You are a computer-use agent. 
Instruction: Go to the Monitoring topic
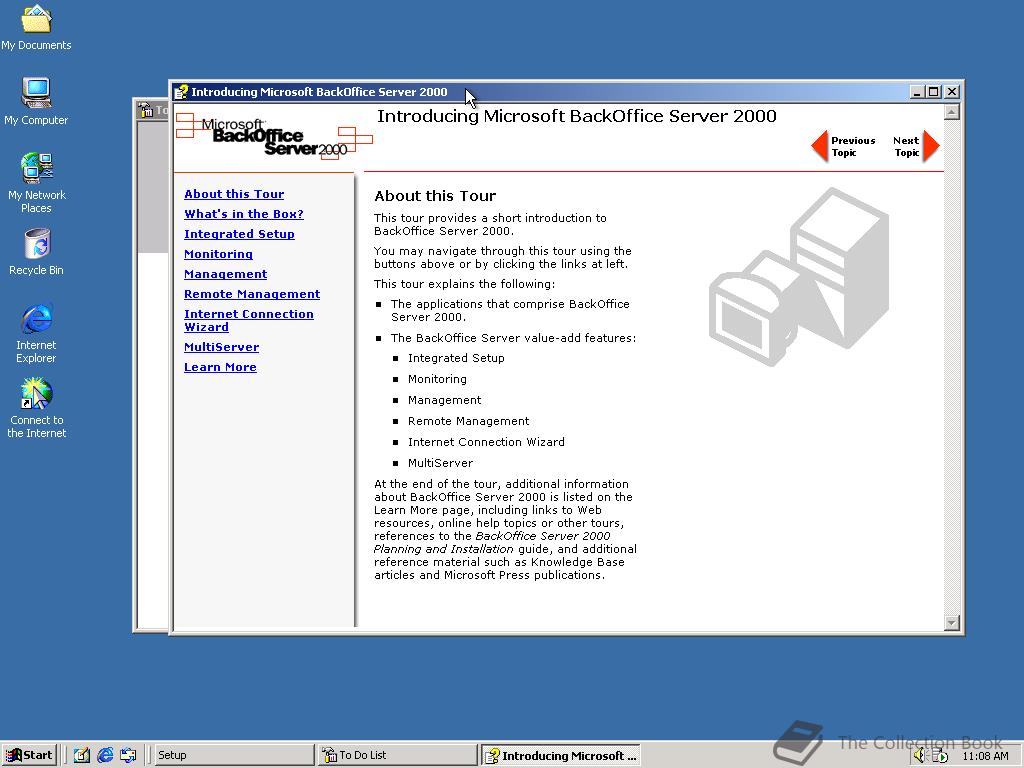218,254
